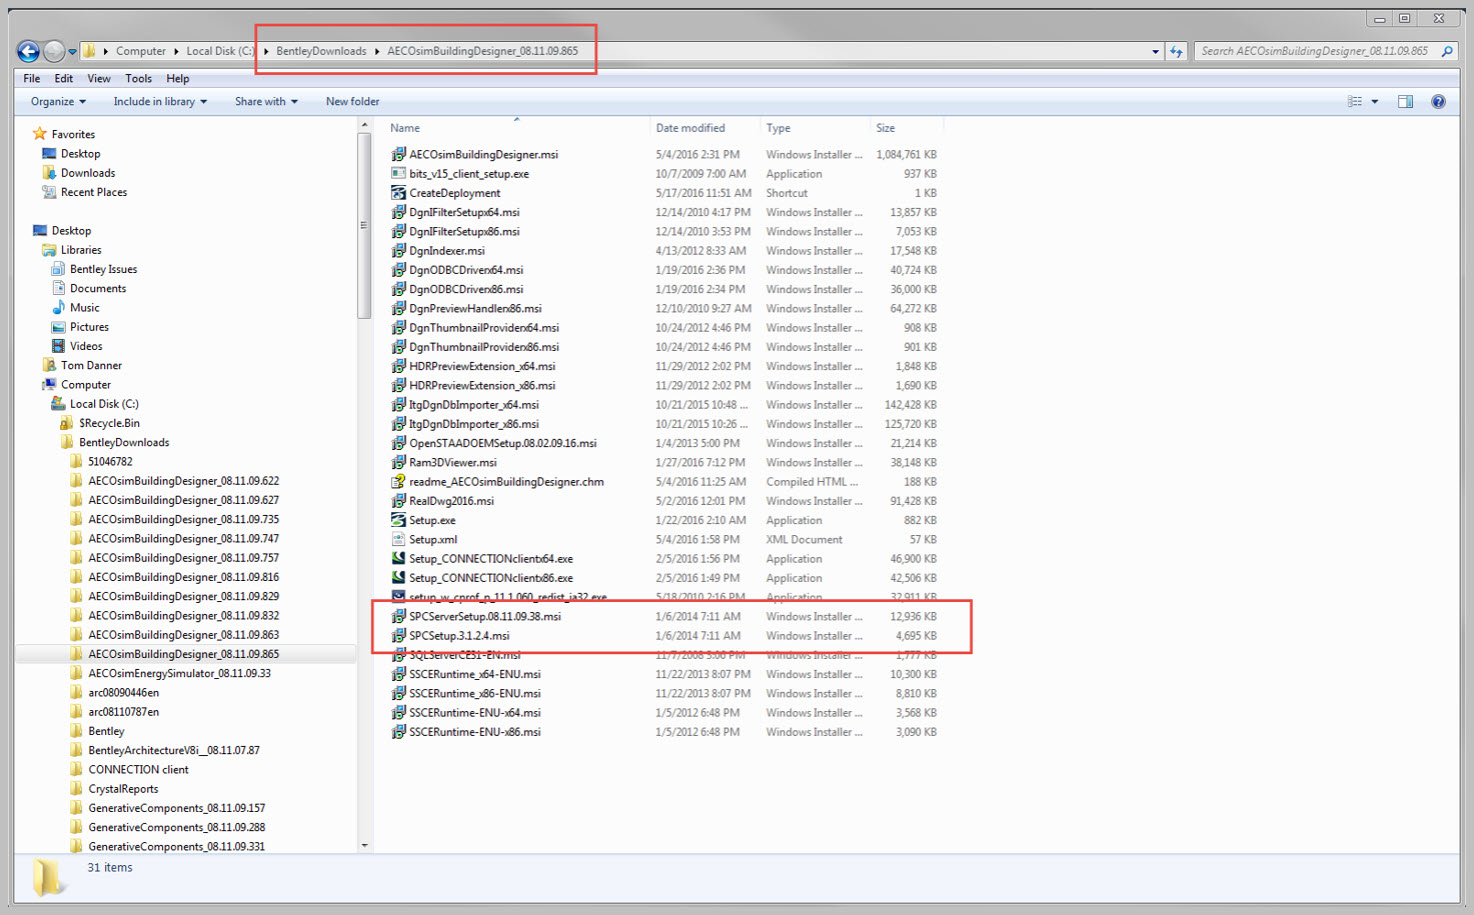Screen dimensions: 1474x915
Task: Select the Setup_CONNECTIONclientx86.exe file icon
Action: click(x=398, y=577)
